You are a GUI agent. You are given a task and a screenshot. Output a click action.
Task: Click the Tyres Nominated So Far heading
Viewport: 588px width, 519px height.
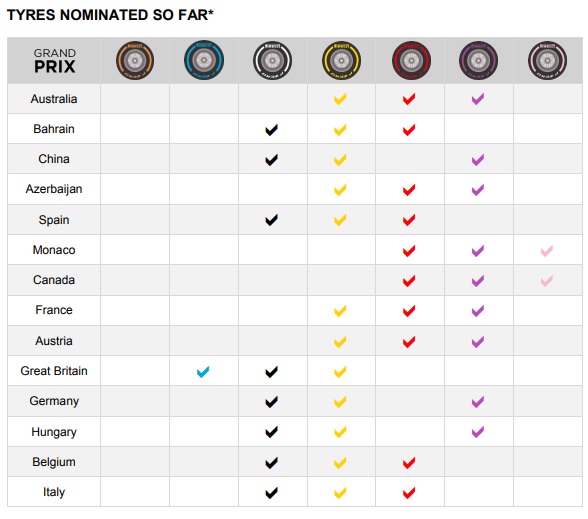110,15
